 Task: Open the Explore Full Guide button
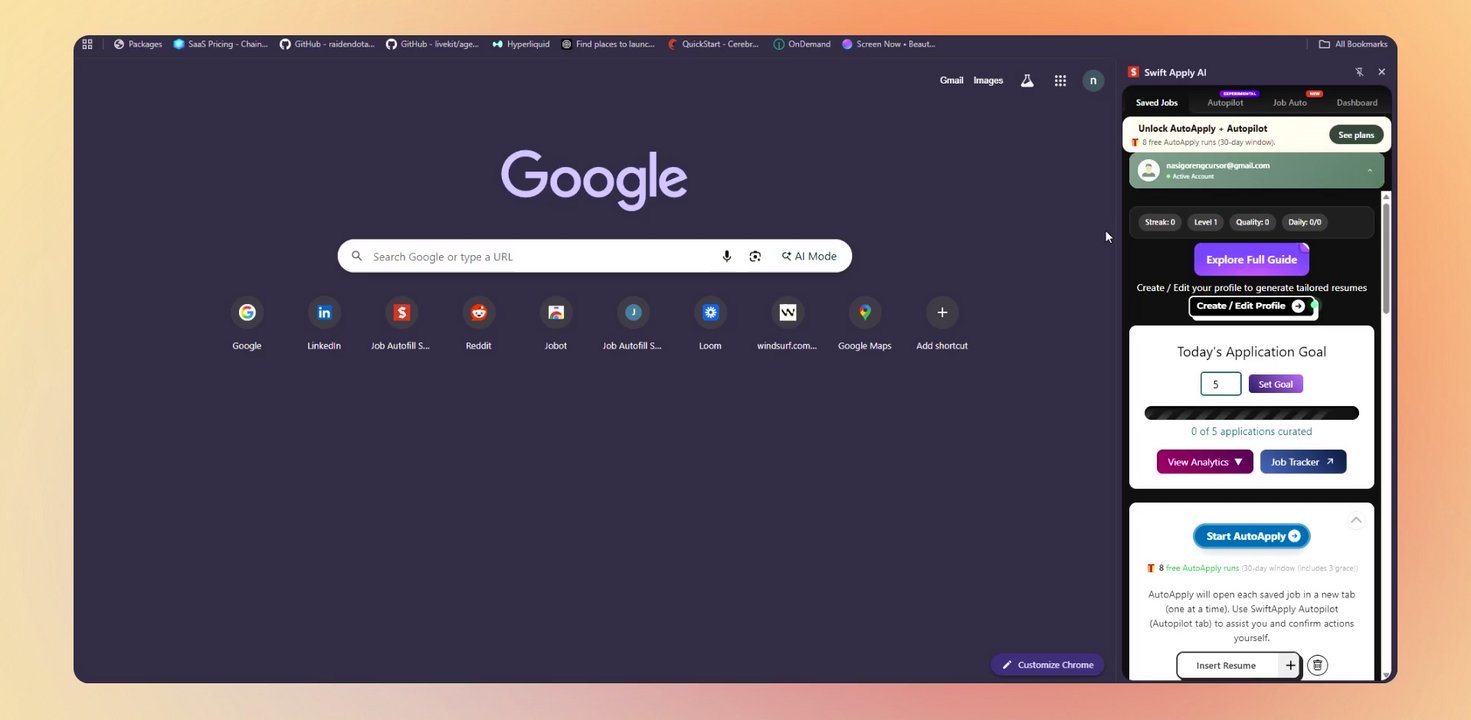click(x=1251, y=259)
